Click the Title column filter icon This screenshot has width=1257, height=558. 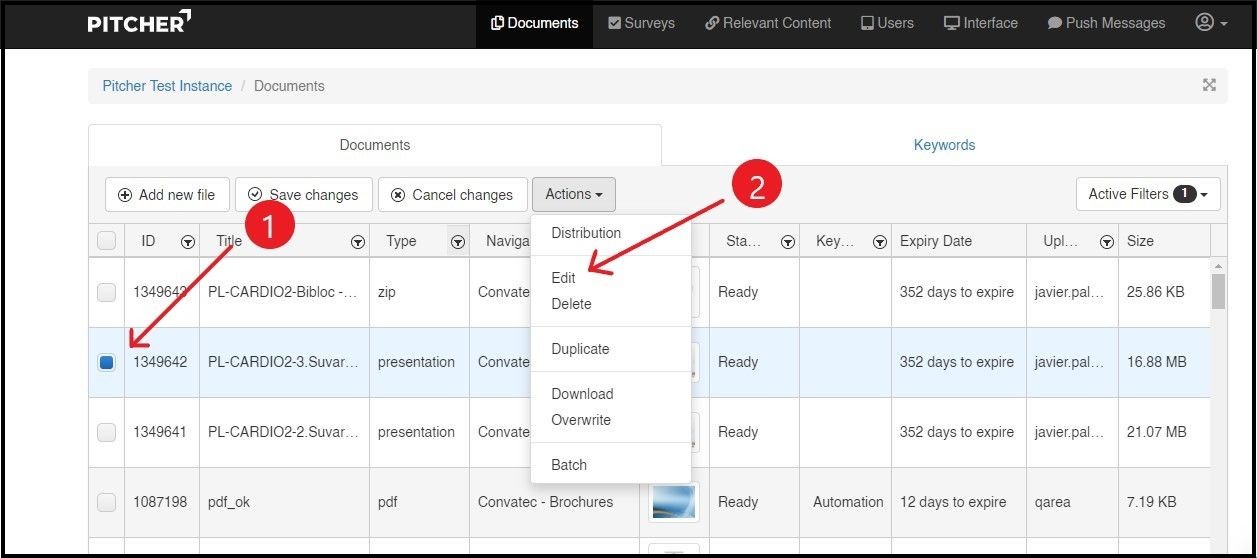click(x=357, y=242)
